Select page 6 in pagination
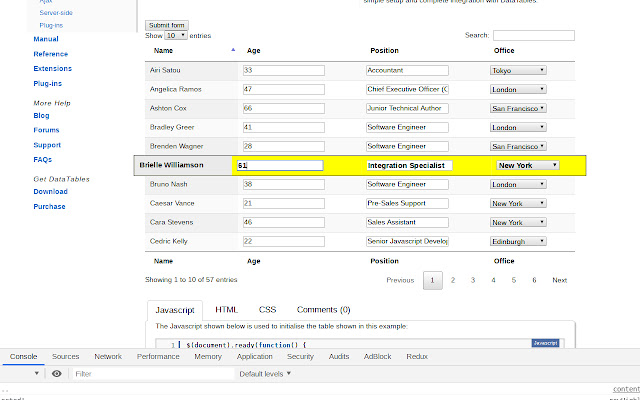 [534, 280]
